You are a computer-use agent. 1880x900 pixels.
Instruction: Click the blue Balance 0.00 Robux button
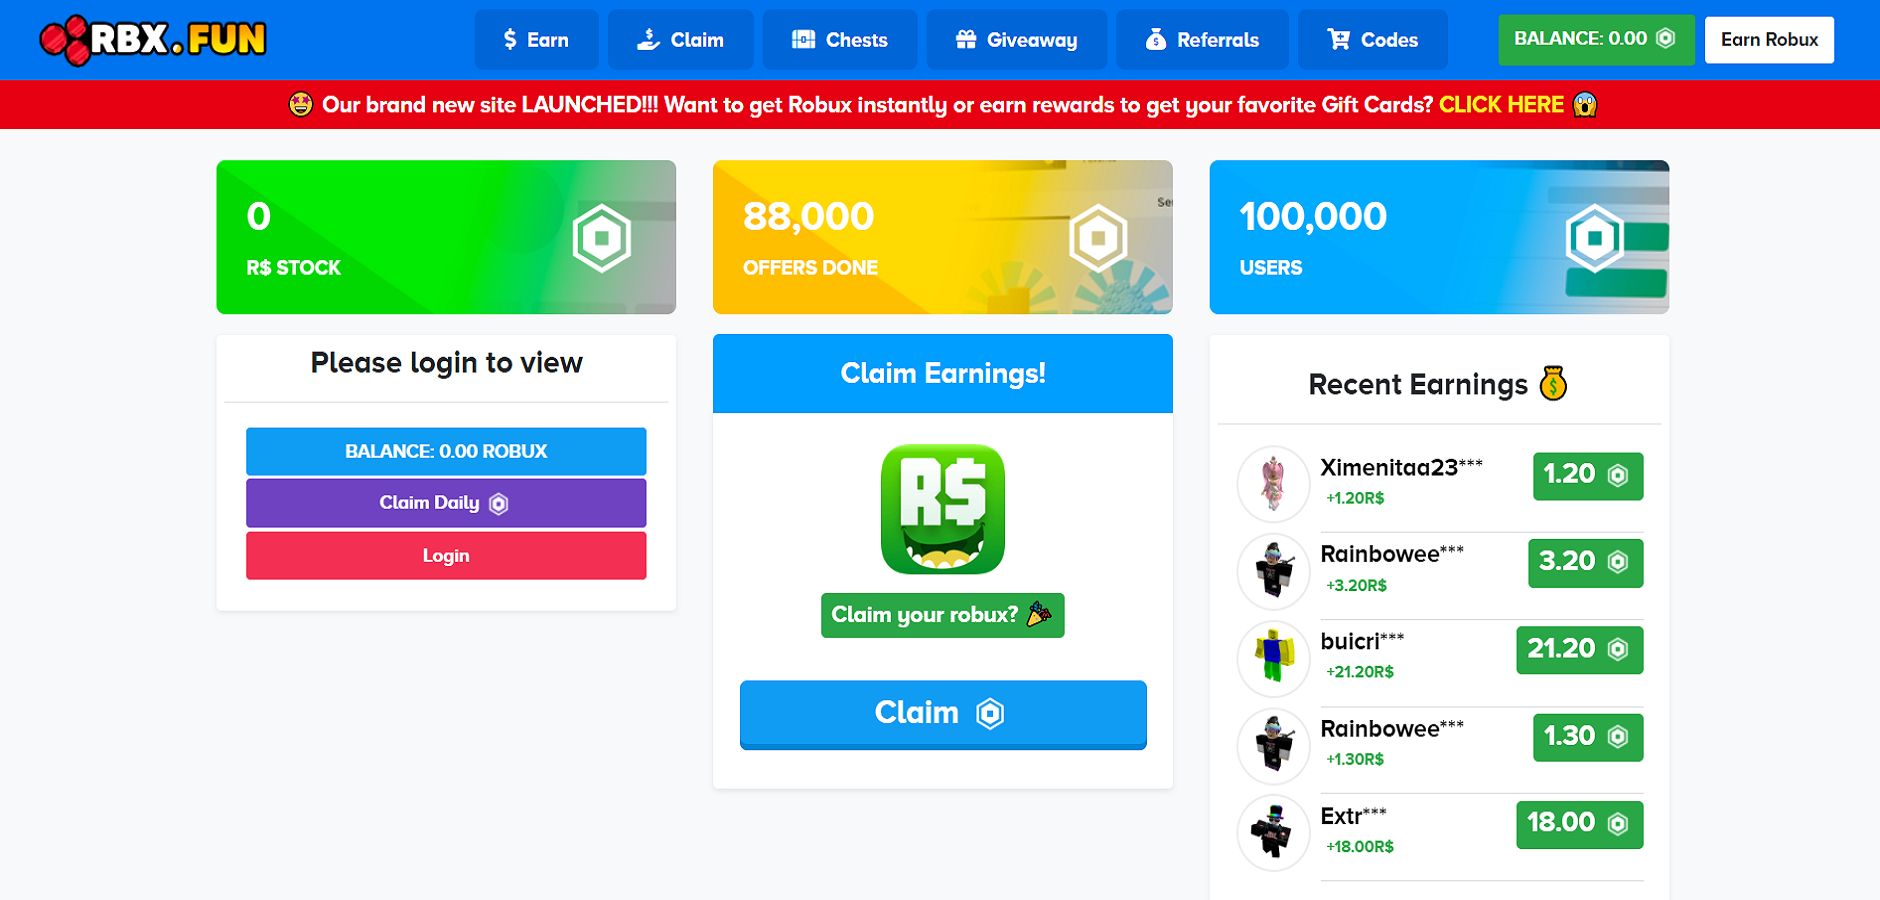[446, 451]
